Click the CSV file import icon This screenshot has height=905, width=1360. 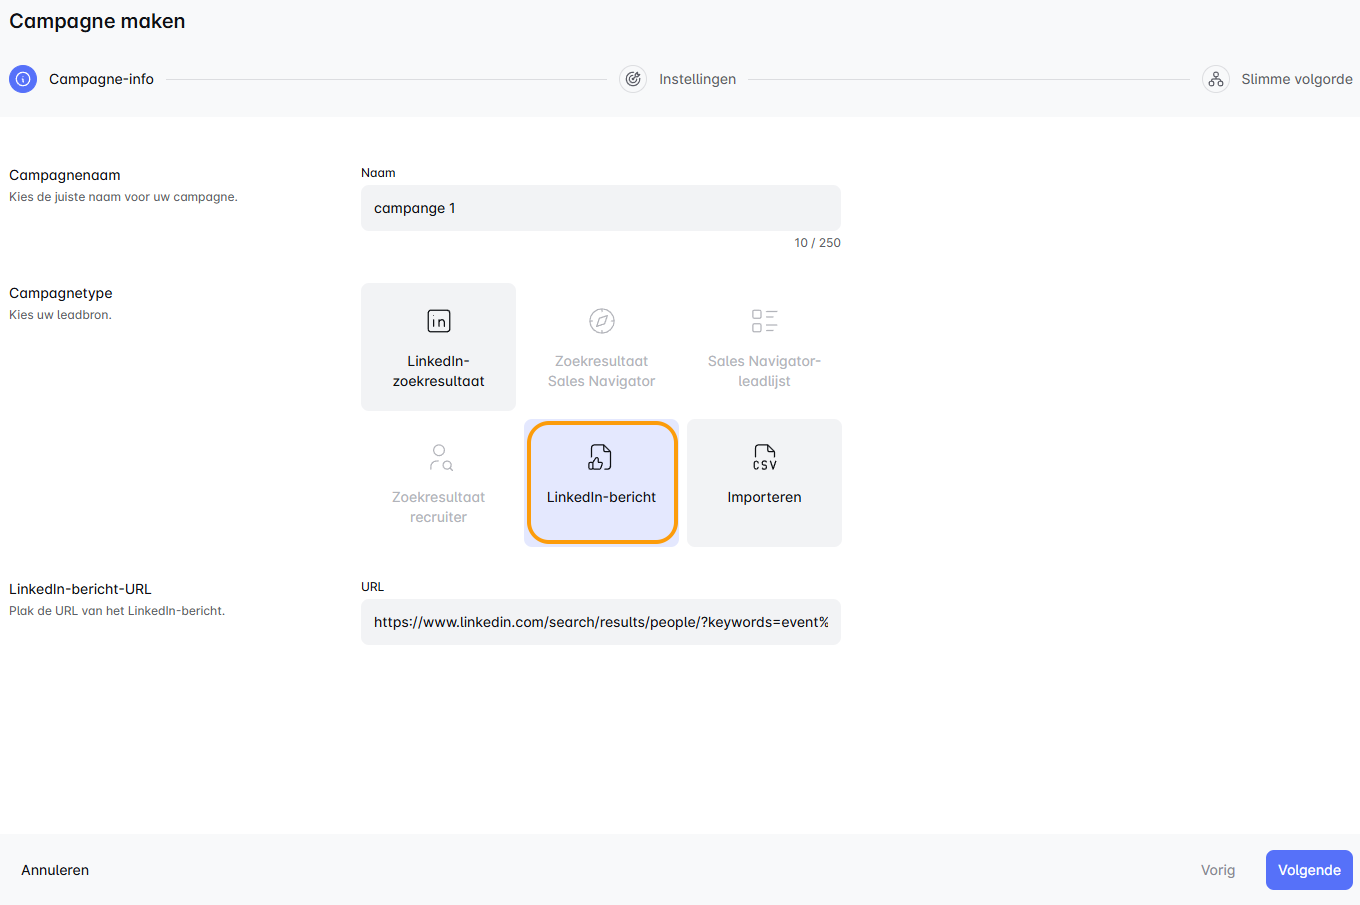point(764,458)
